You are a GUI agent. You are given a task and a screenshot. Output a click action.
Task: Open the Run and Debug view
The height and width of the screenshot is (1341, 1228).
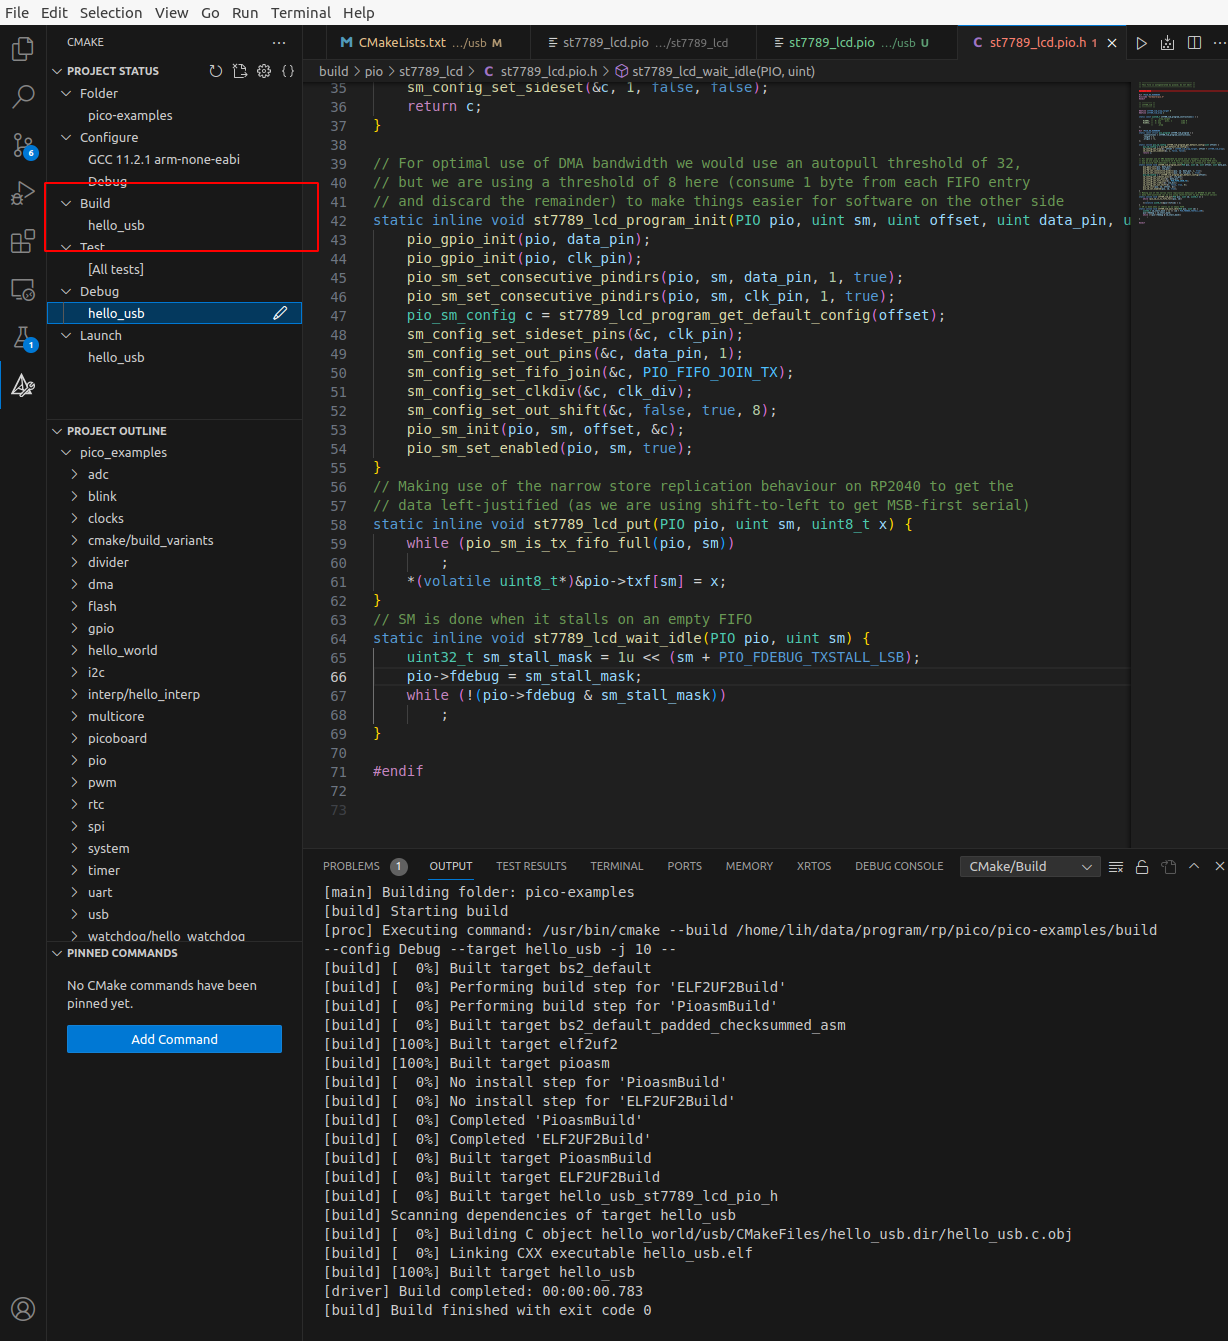click(23, 193)
